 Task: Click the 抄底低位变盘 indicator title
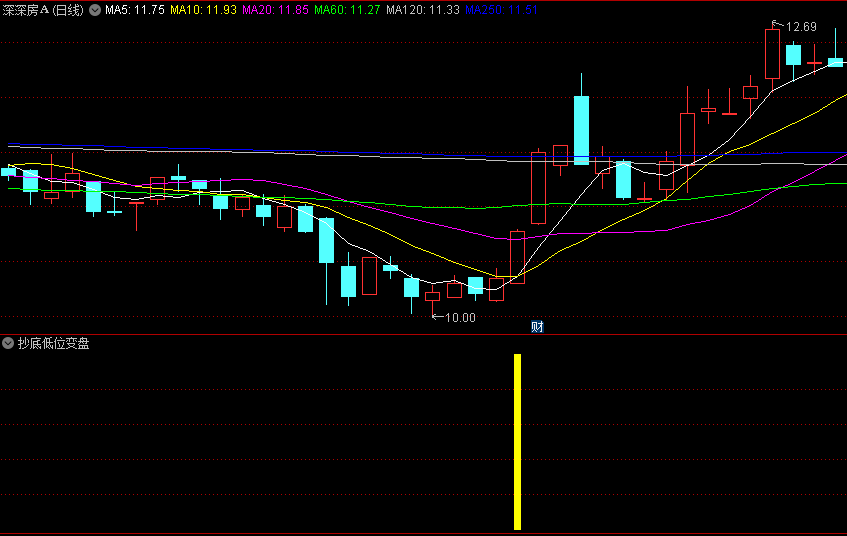pyautogui.click(x=53, y=343)
